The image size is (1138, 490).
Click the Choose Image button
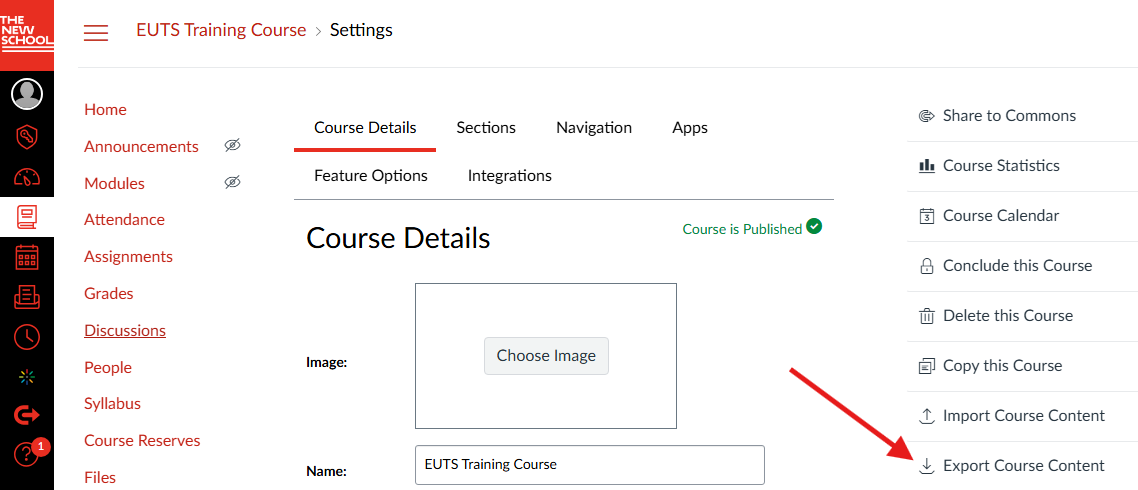(546, 356)
